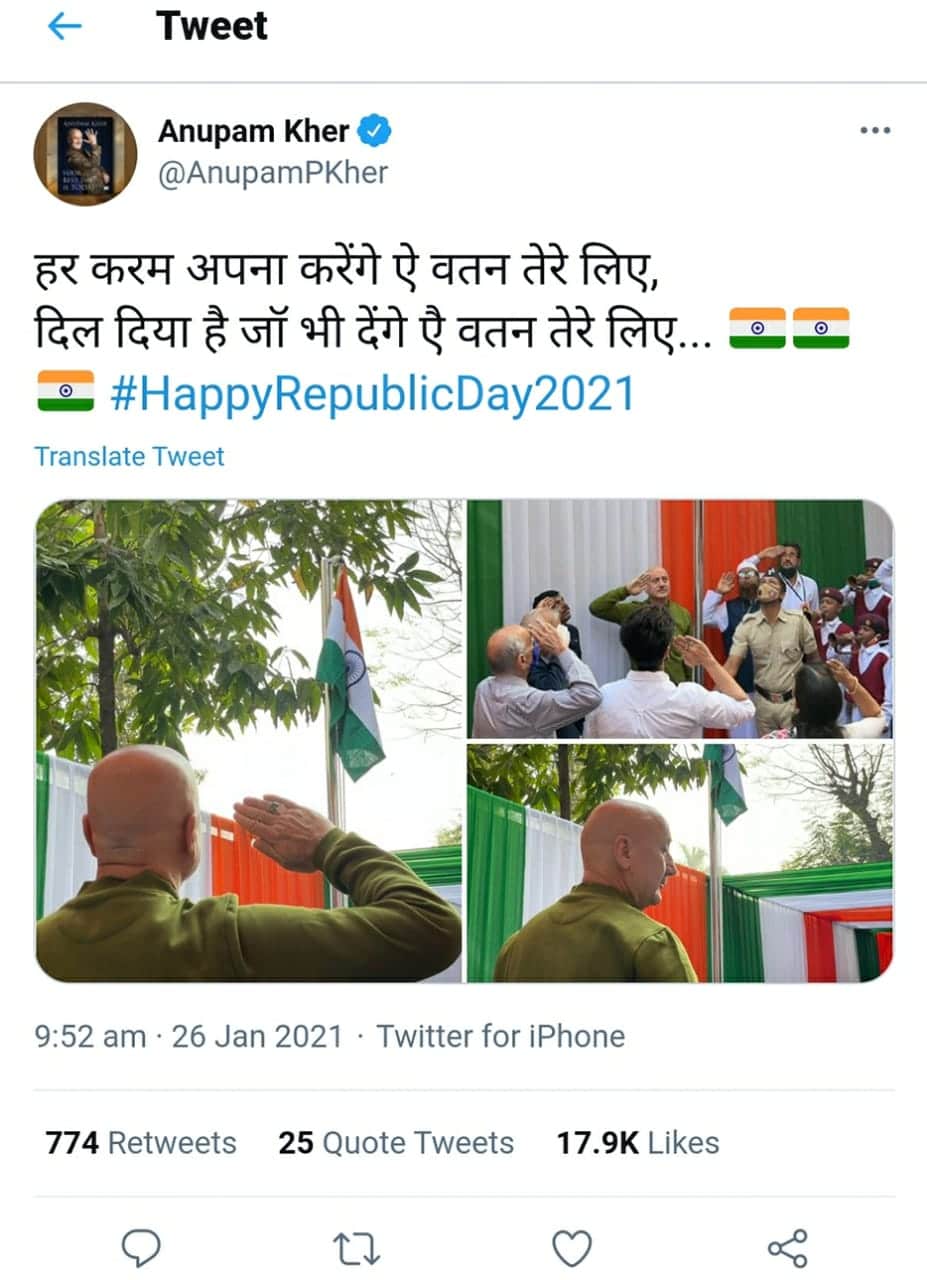Image resolution: width=927 pixels, height=1280 pixels.
Task: Open the Anupam Kher display name
Action: tap(254, 130)
